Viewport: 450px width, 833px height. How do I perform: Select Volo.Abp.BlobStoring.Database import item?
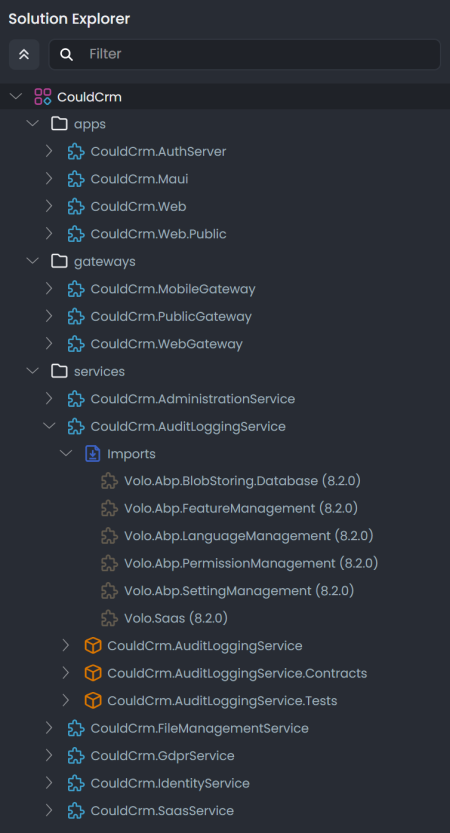pos(242,481)
